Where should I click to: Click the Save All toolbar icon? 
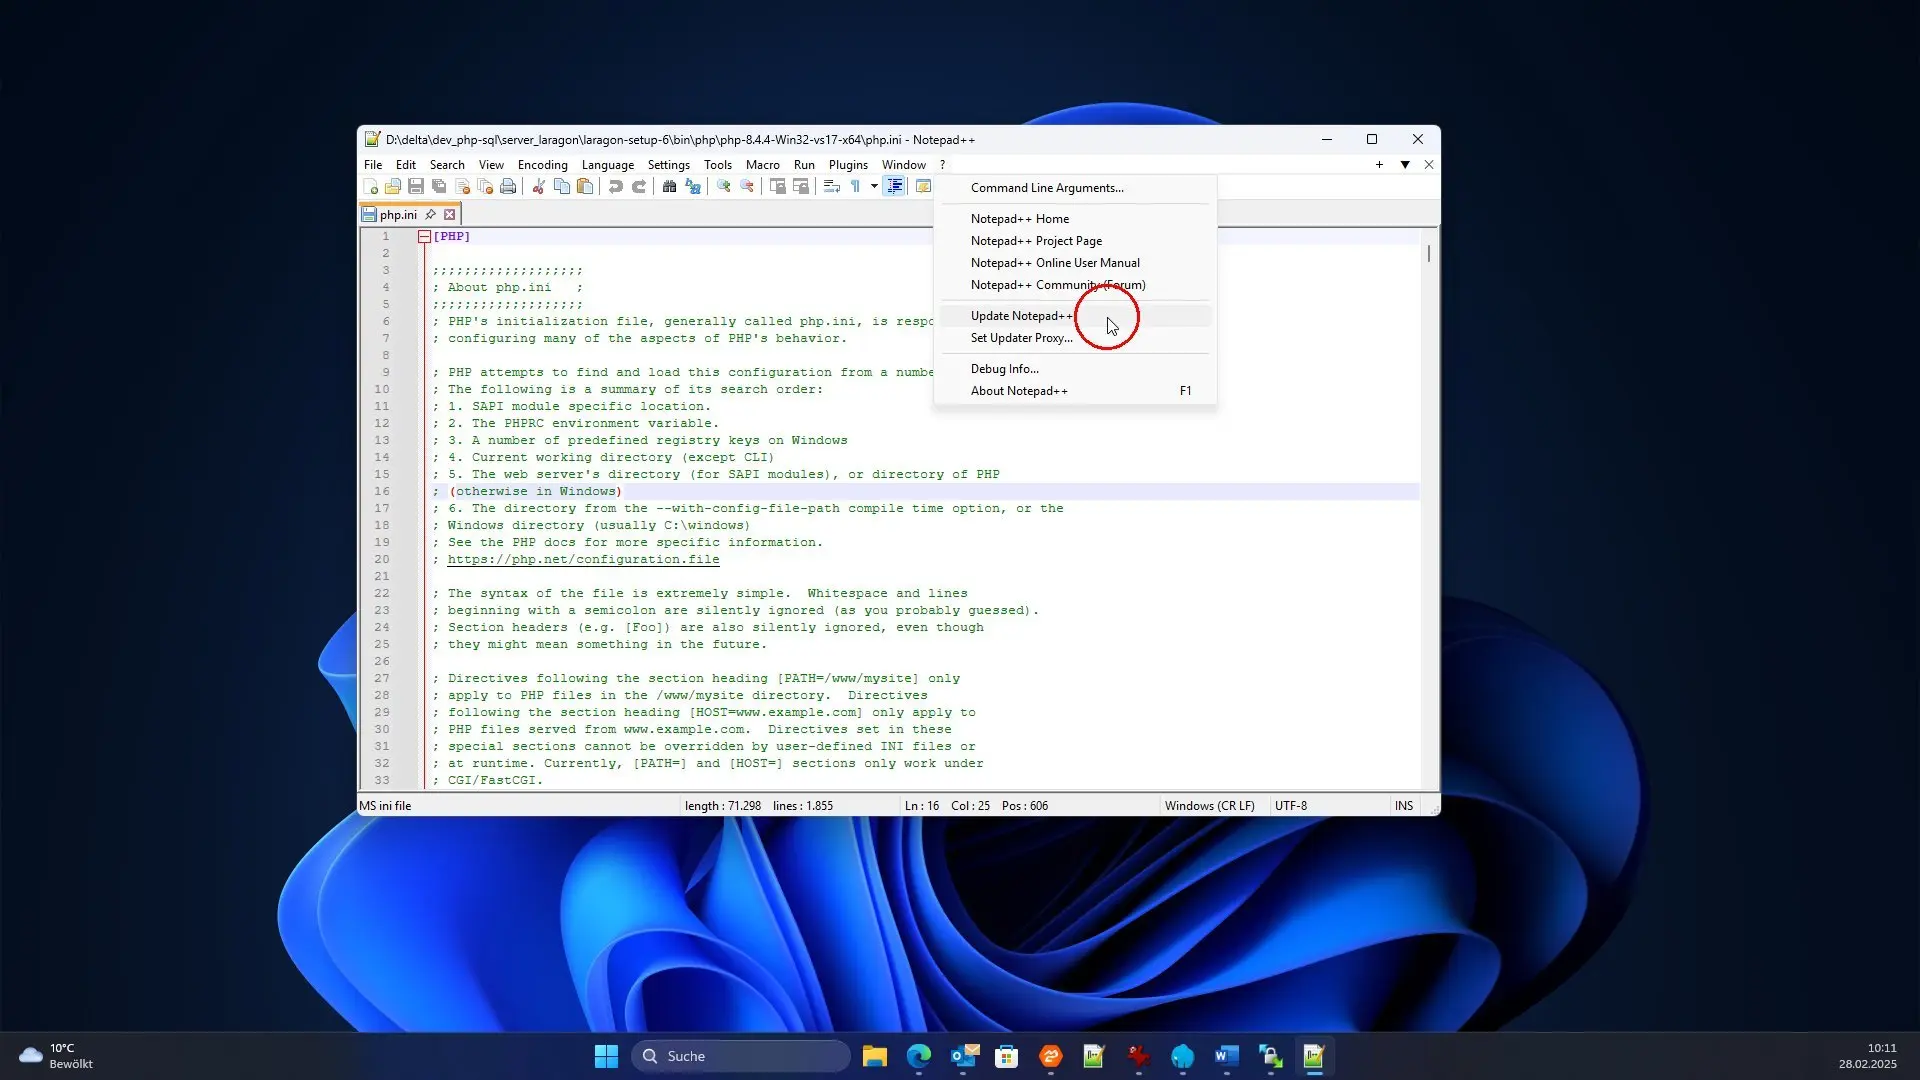[439, 187]
